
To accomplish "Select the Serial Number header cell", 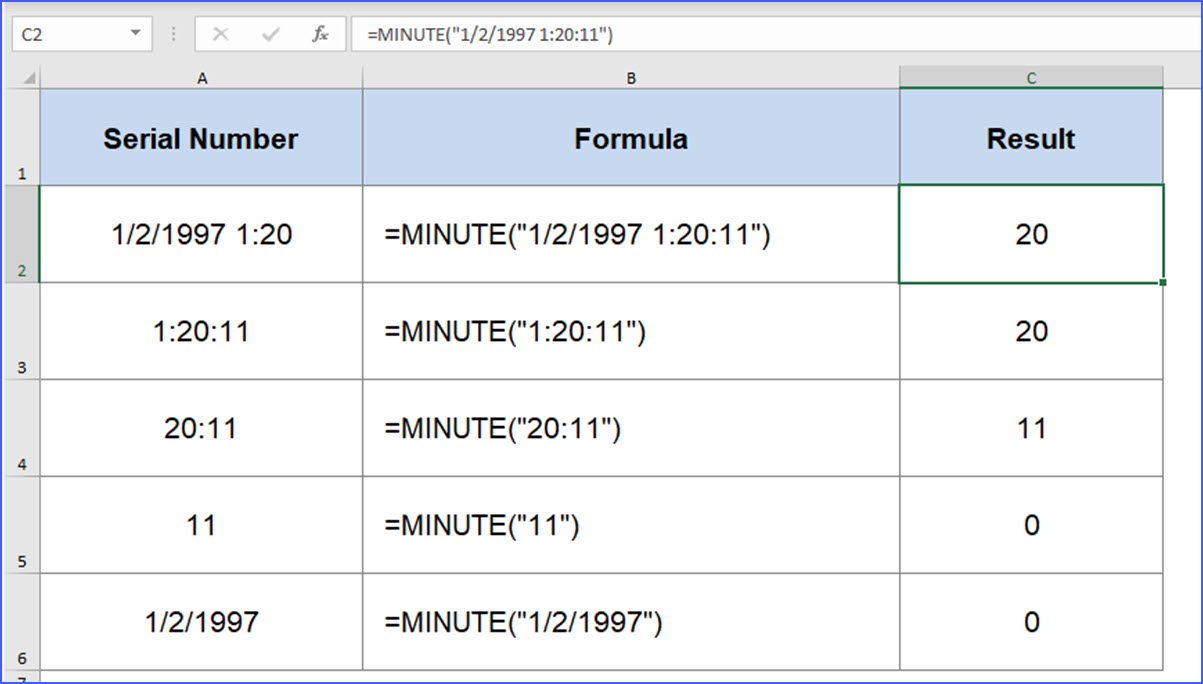I will [x=200, y=138].
